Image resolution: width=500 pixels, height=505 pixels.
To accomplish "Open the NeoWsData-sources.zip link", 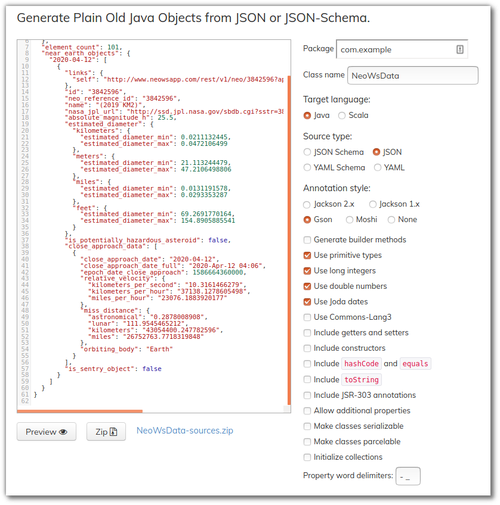I will tap(185, 431).
